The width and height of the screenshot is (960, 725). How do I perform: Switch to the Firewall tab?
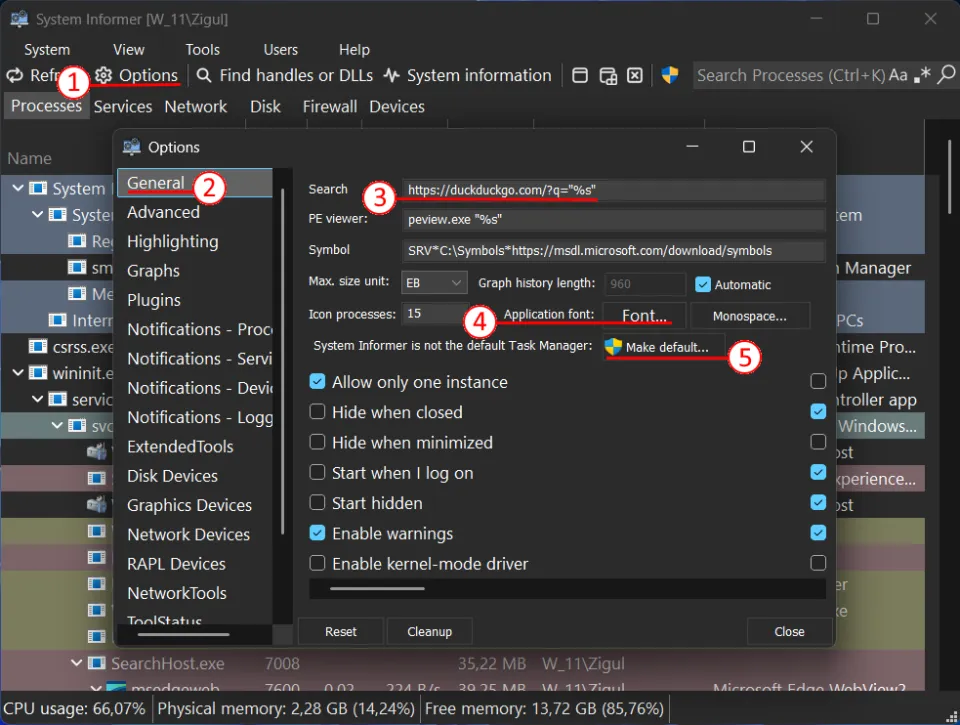pyautogui.click(x=329, y=107)
